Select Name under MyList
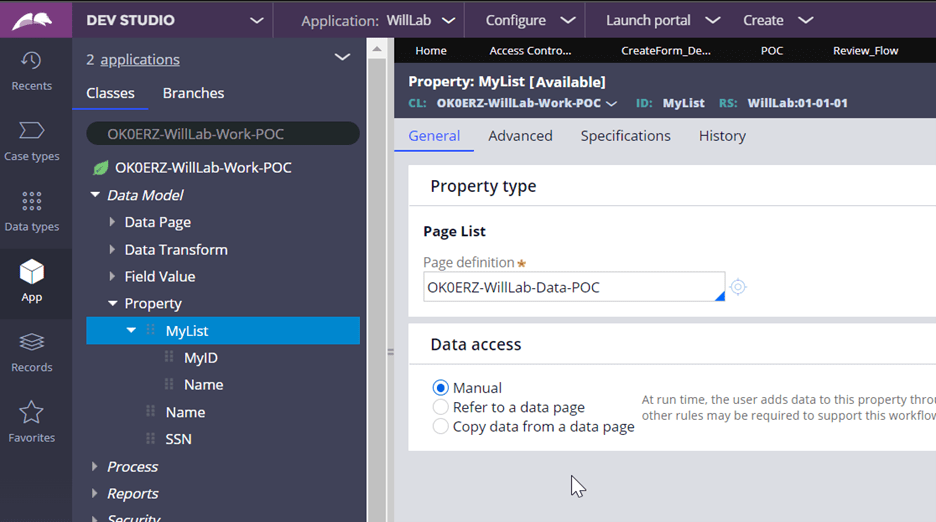Screen dimensions: 936x522 pyautogui.click(x=204, y=385)
